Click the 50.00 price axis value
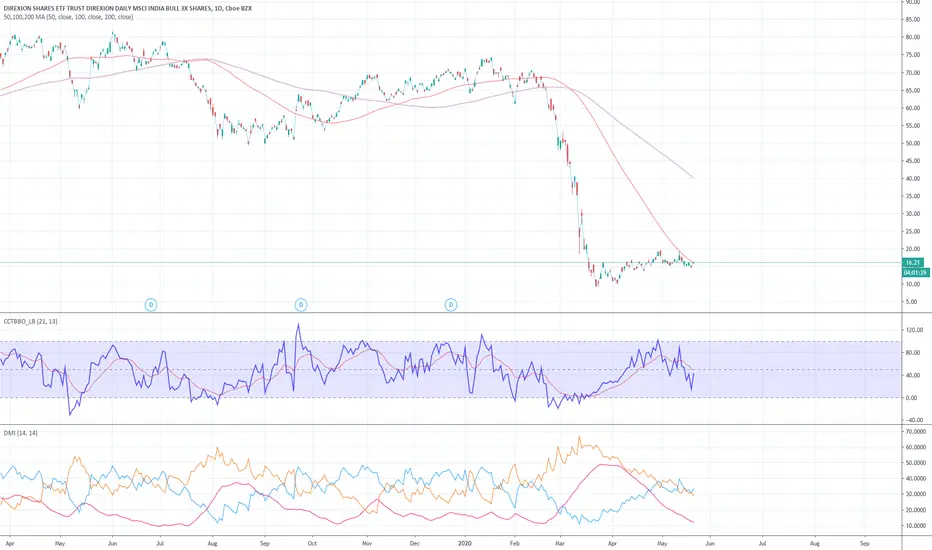 coord(913,143)
